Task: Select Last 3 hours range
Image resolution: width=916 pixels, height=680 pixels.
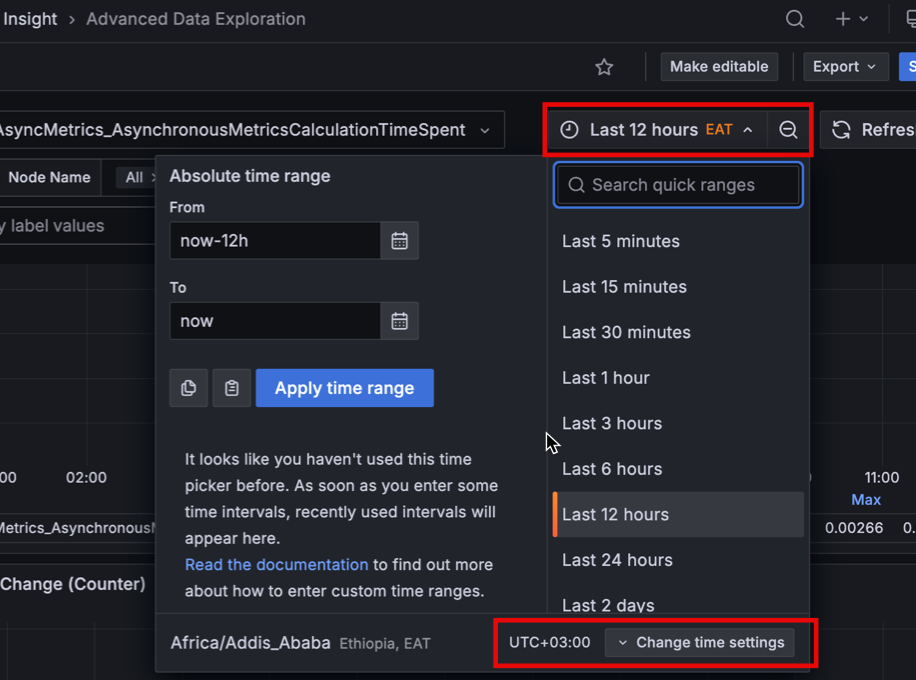Action: point(678,424)
